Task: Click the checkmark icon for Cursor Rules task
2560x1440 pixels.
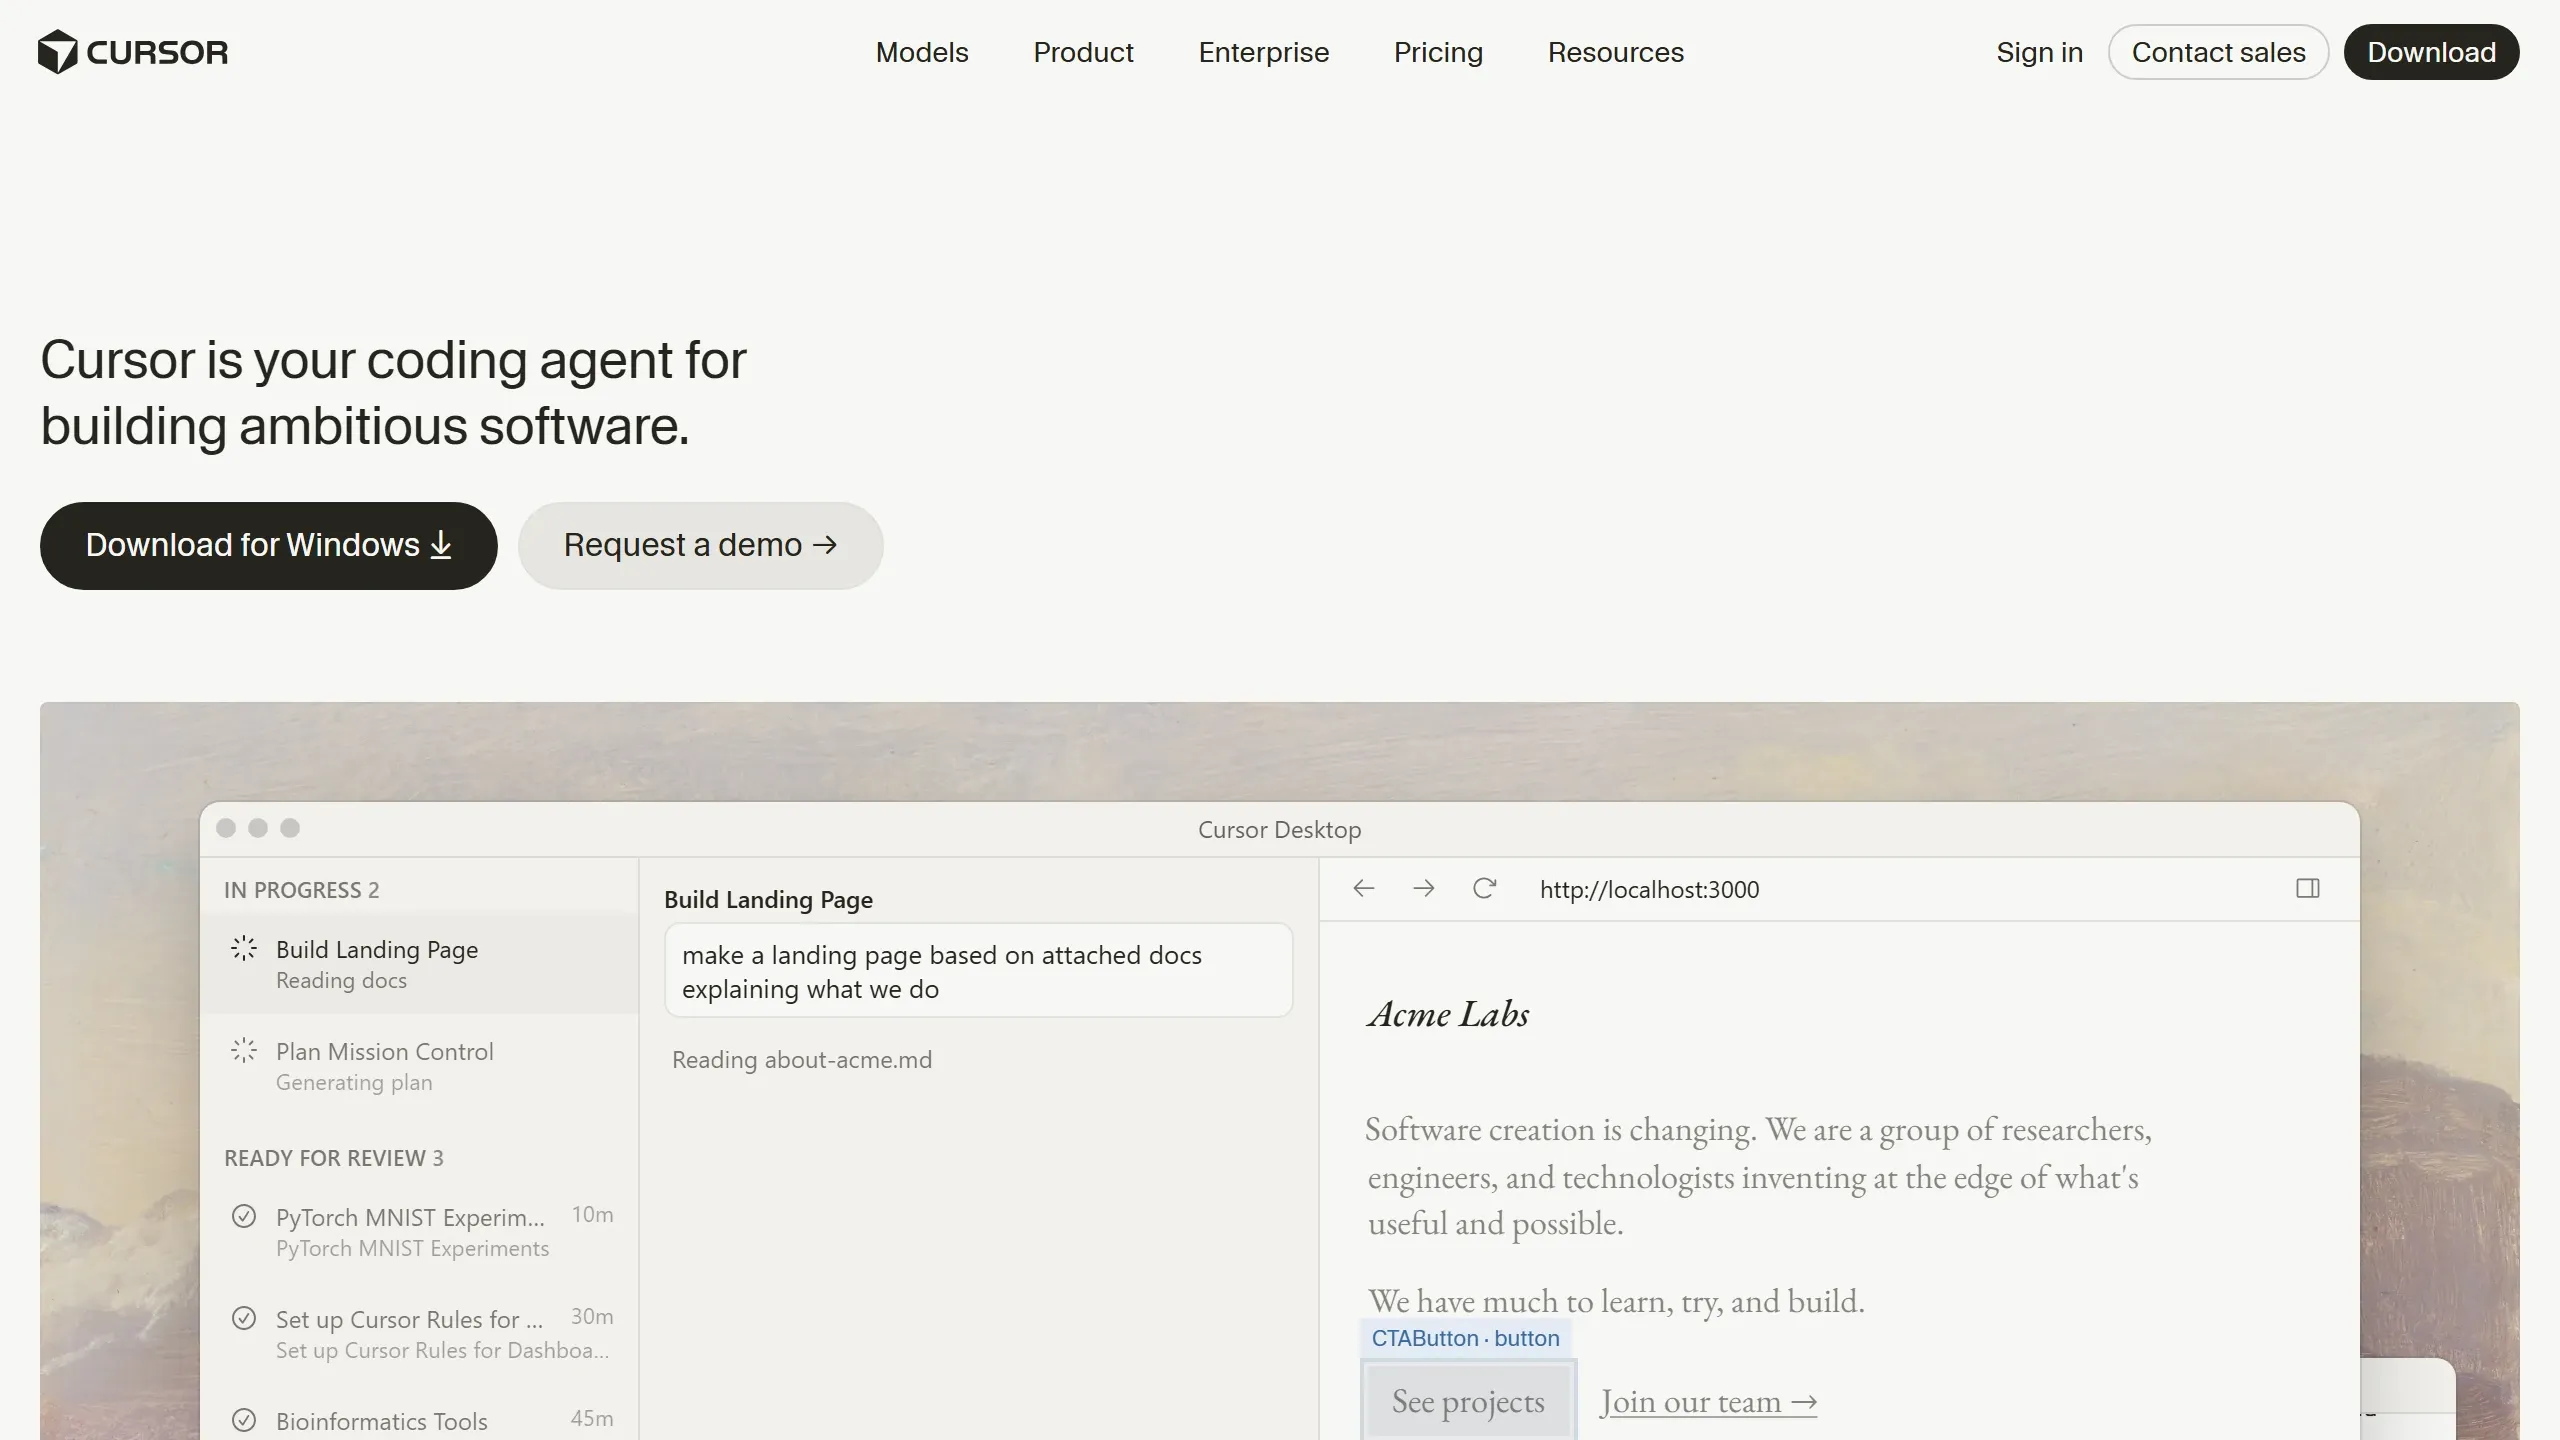Action: pyautogui.click(x=244, y=1318)
